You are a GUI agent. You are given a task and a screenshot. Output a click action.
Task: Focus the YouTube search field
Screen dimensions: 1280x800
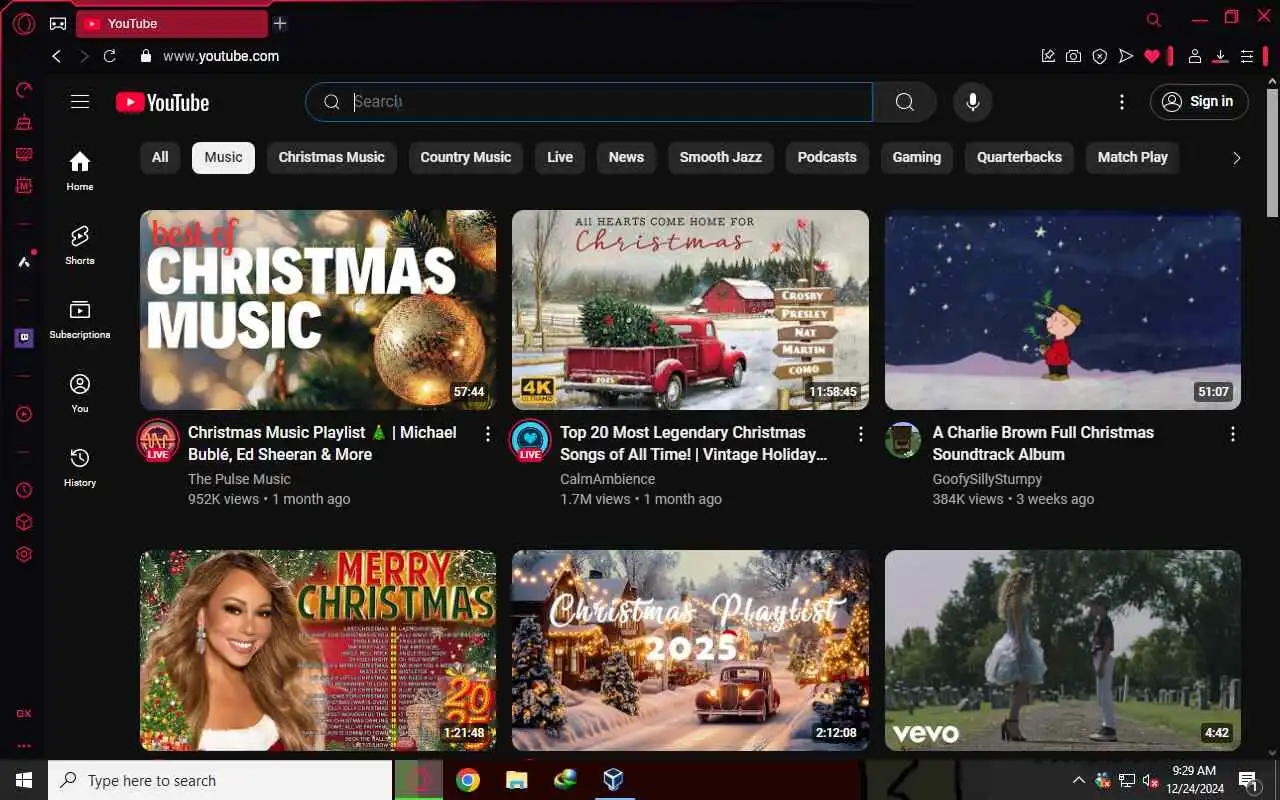tap(589, 102)
